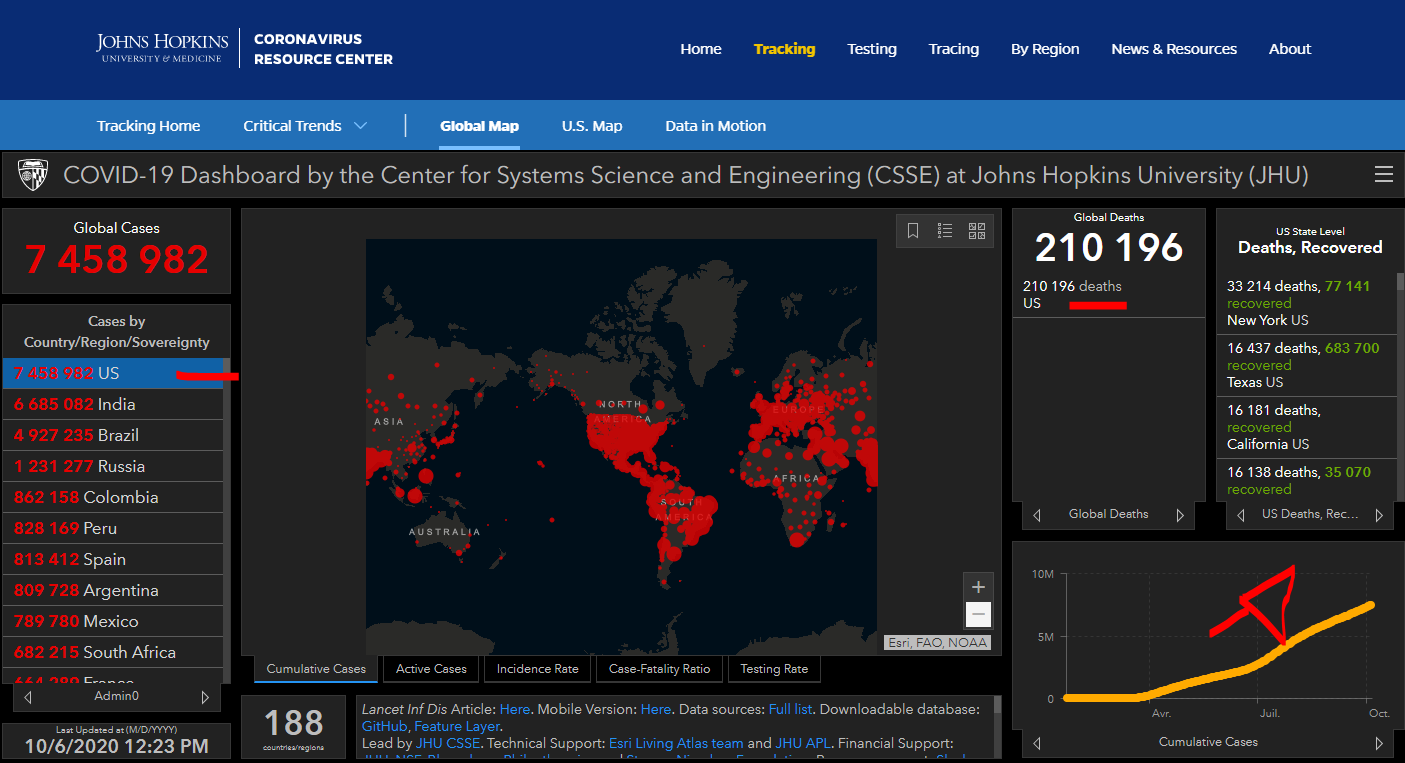This screenshot has width=1405, height=763.
Task: Open the Feature Layer link
Action: tap(457, 726)
